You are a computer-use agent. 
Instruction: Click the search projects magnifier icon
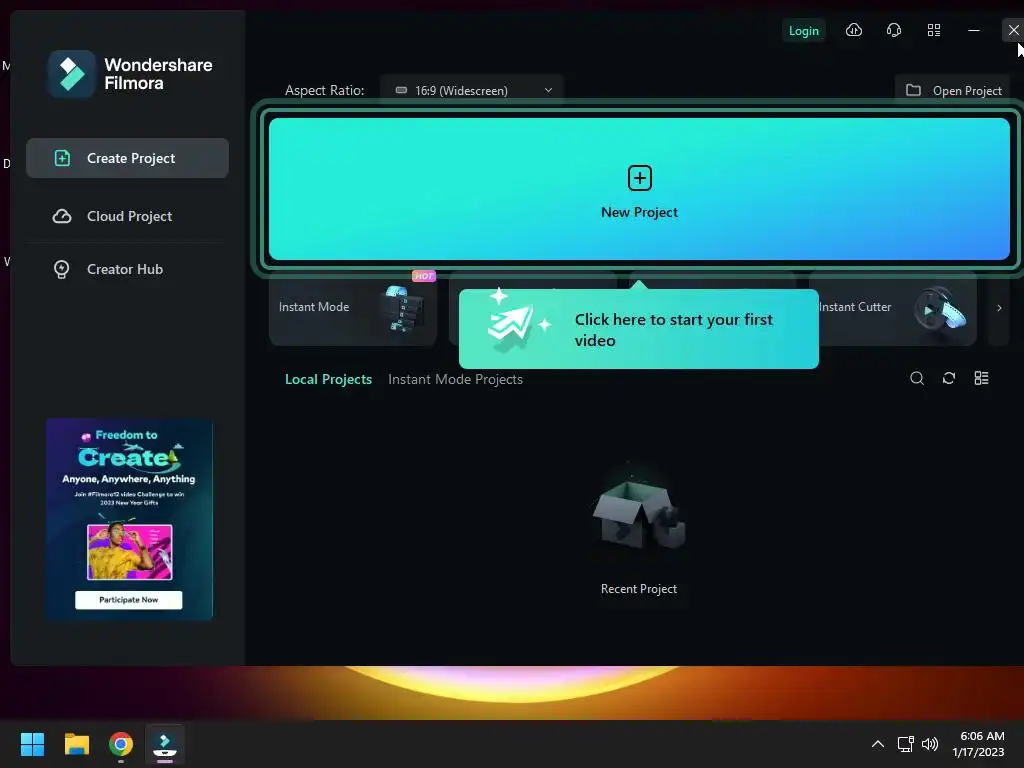[x=917, y=378]
